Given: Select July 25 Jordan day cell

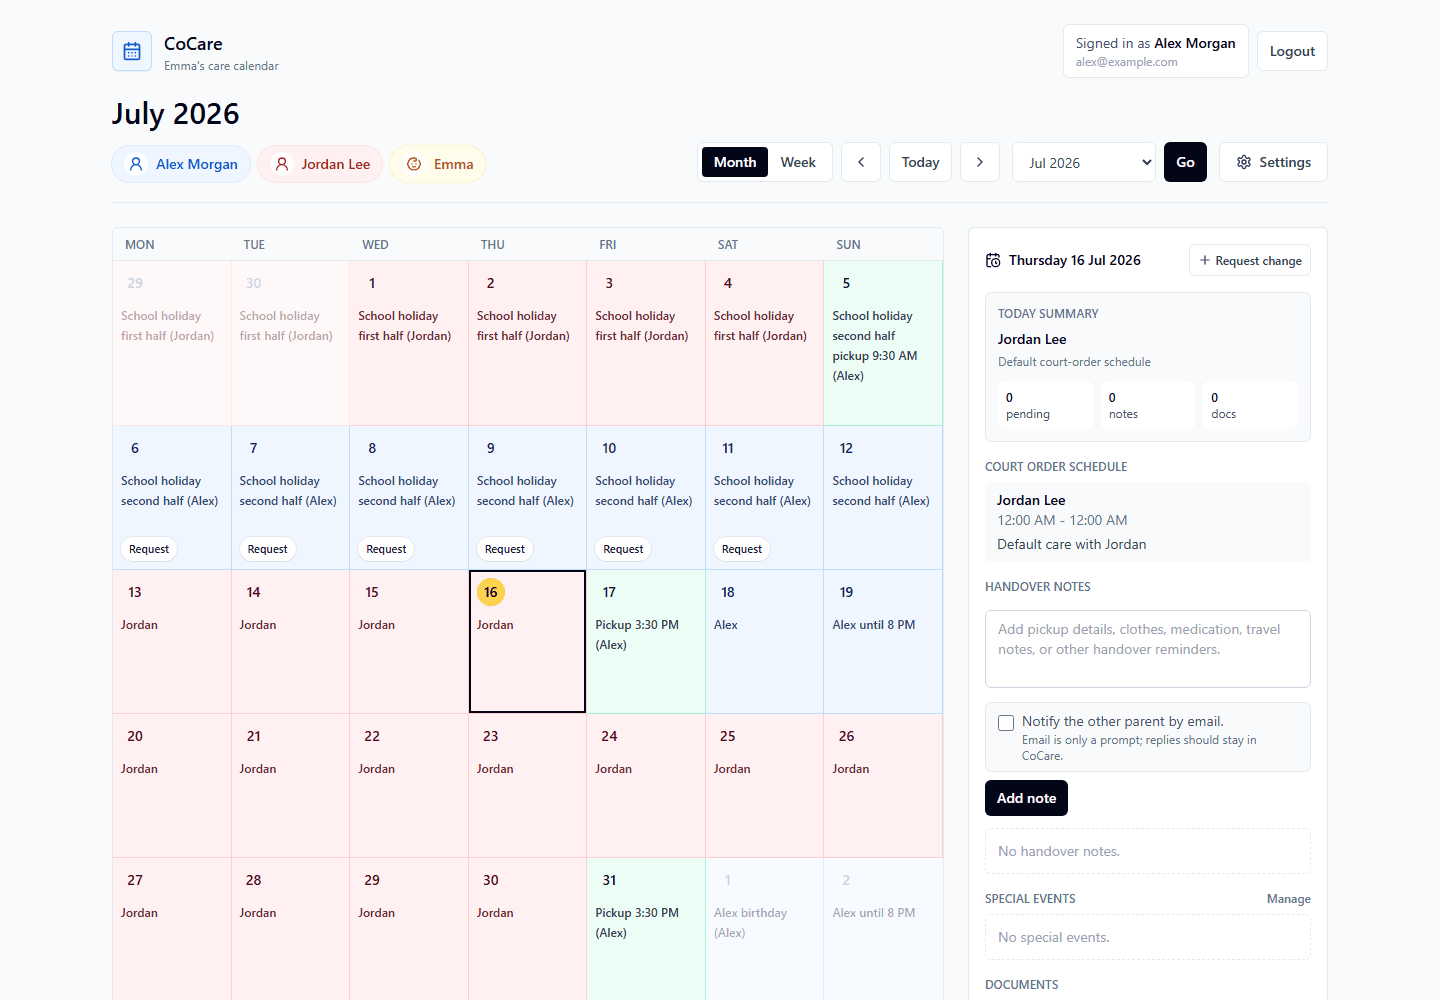Looking at the screenshot, I should click(x=765, y=785).
